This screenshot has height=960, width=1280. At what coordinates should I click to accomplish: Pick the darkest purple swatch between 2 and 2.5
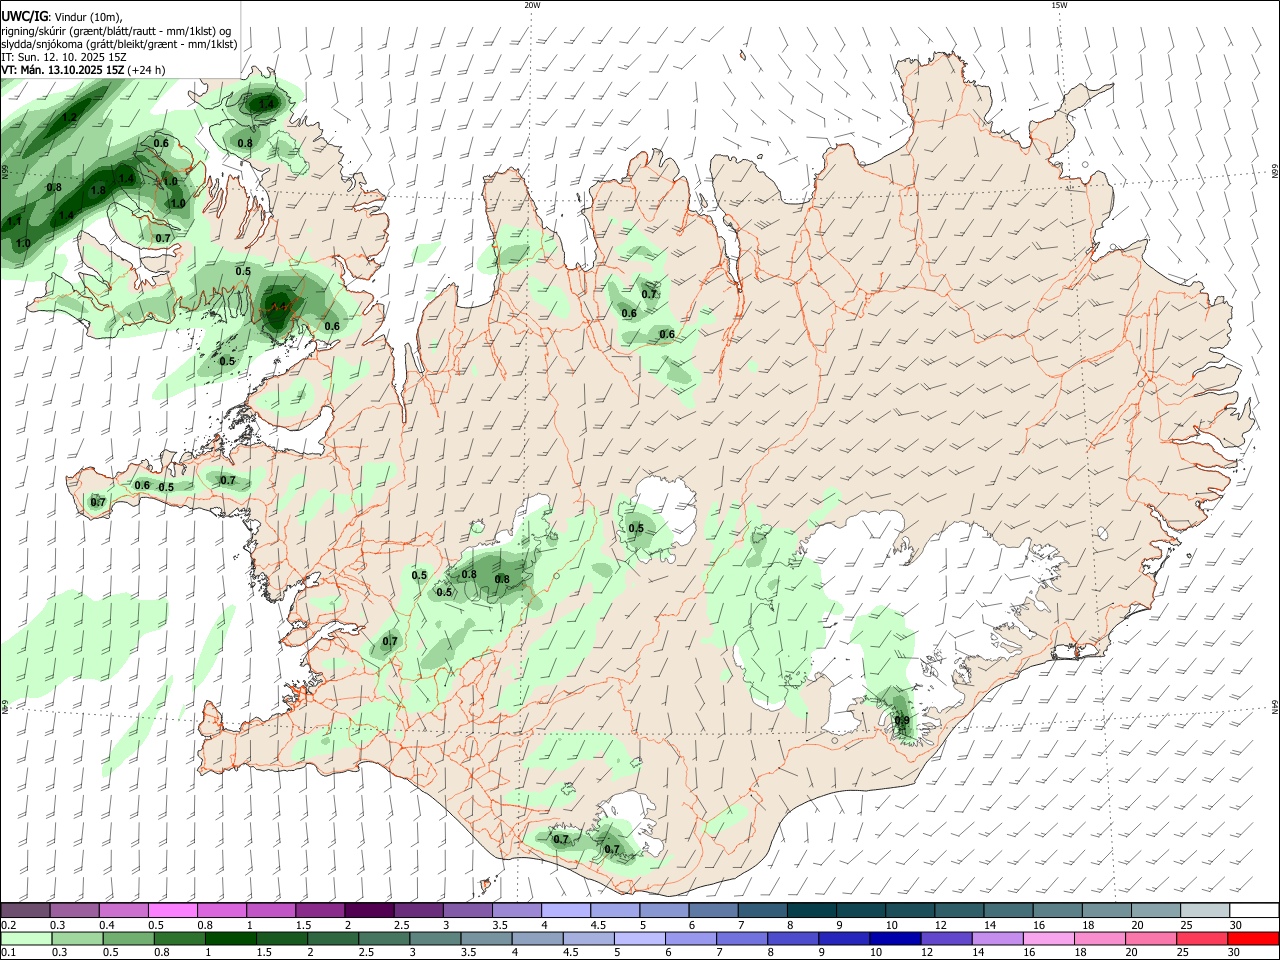coord(369,910)
